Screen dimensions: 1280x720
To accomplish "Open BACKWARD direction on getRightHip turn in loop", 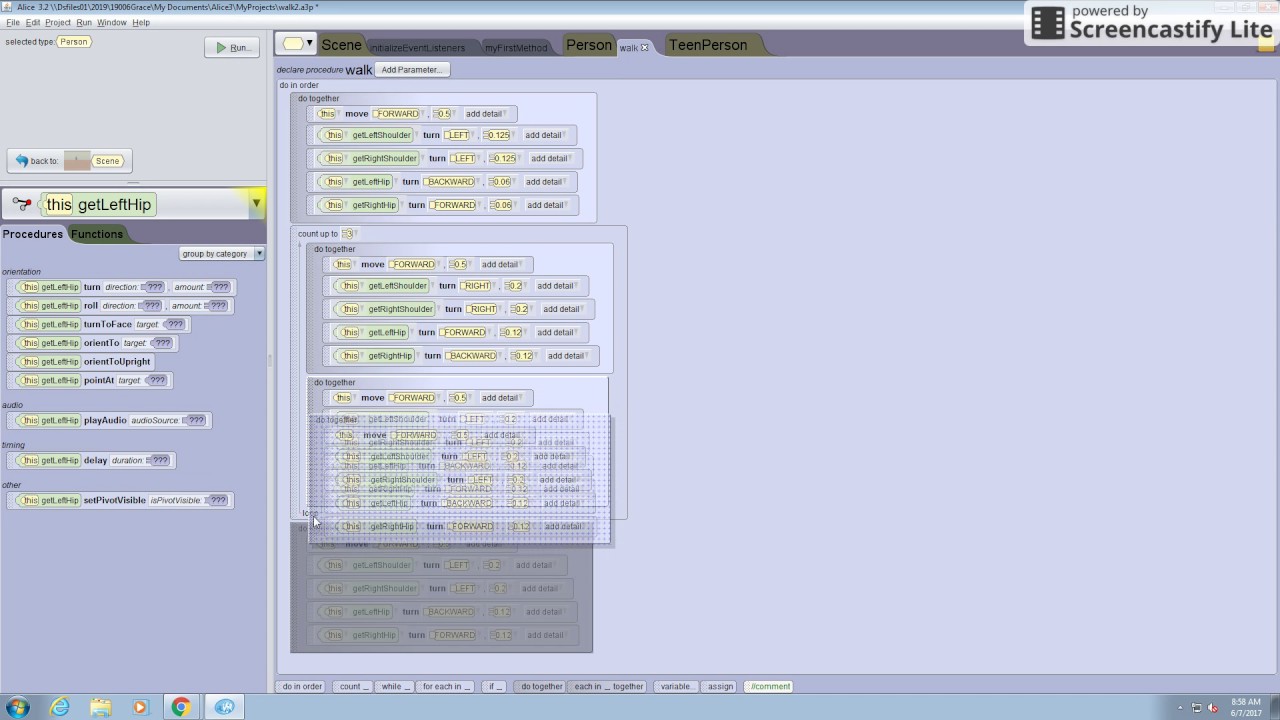I will pos(473,356).
